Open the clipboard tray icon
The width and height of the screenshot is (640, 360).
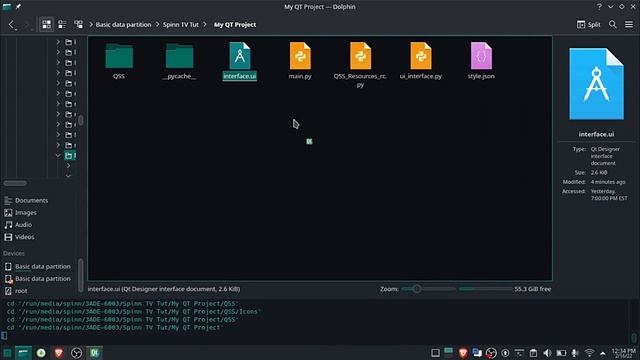click(x=533, y=353)
